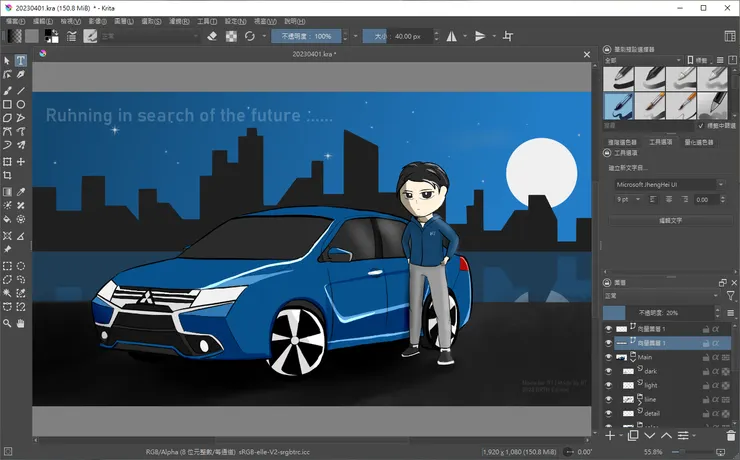This screenshot has width=740, height=460.
Task: Open the layer blending mode dropdown
Action: [658, 296]
